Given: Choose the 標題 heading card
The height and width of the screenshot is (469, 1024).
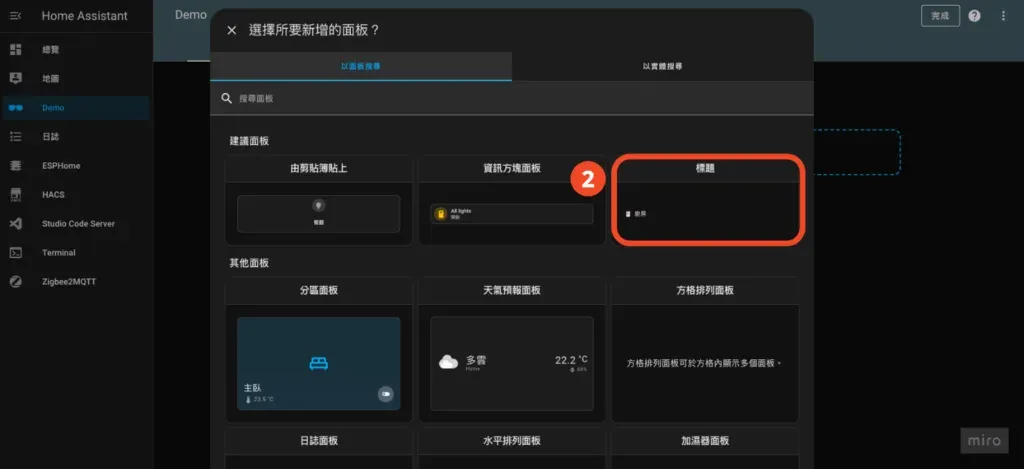Looking at the screenshot, I should tap(705, 200).
